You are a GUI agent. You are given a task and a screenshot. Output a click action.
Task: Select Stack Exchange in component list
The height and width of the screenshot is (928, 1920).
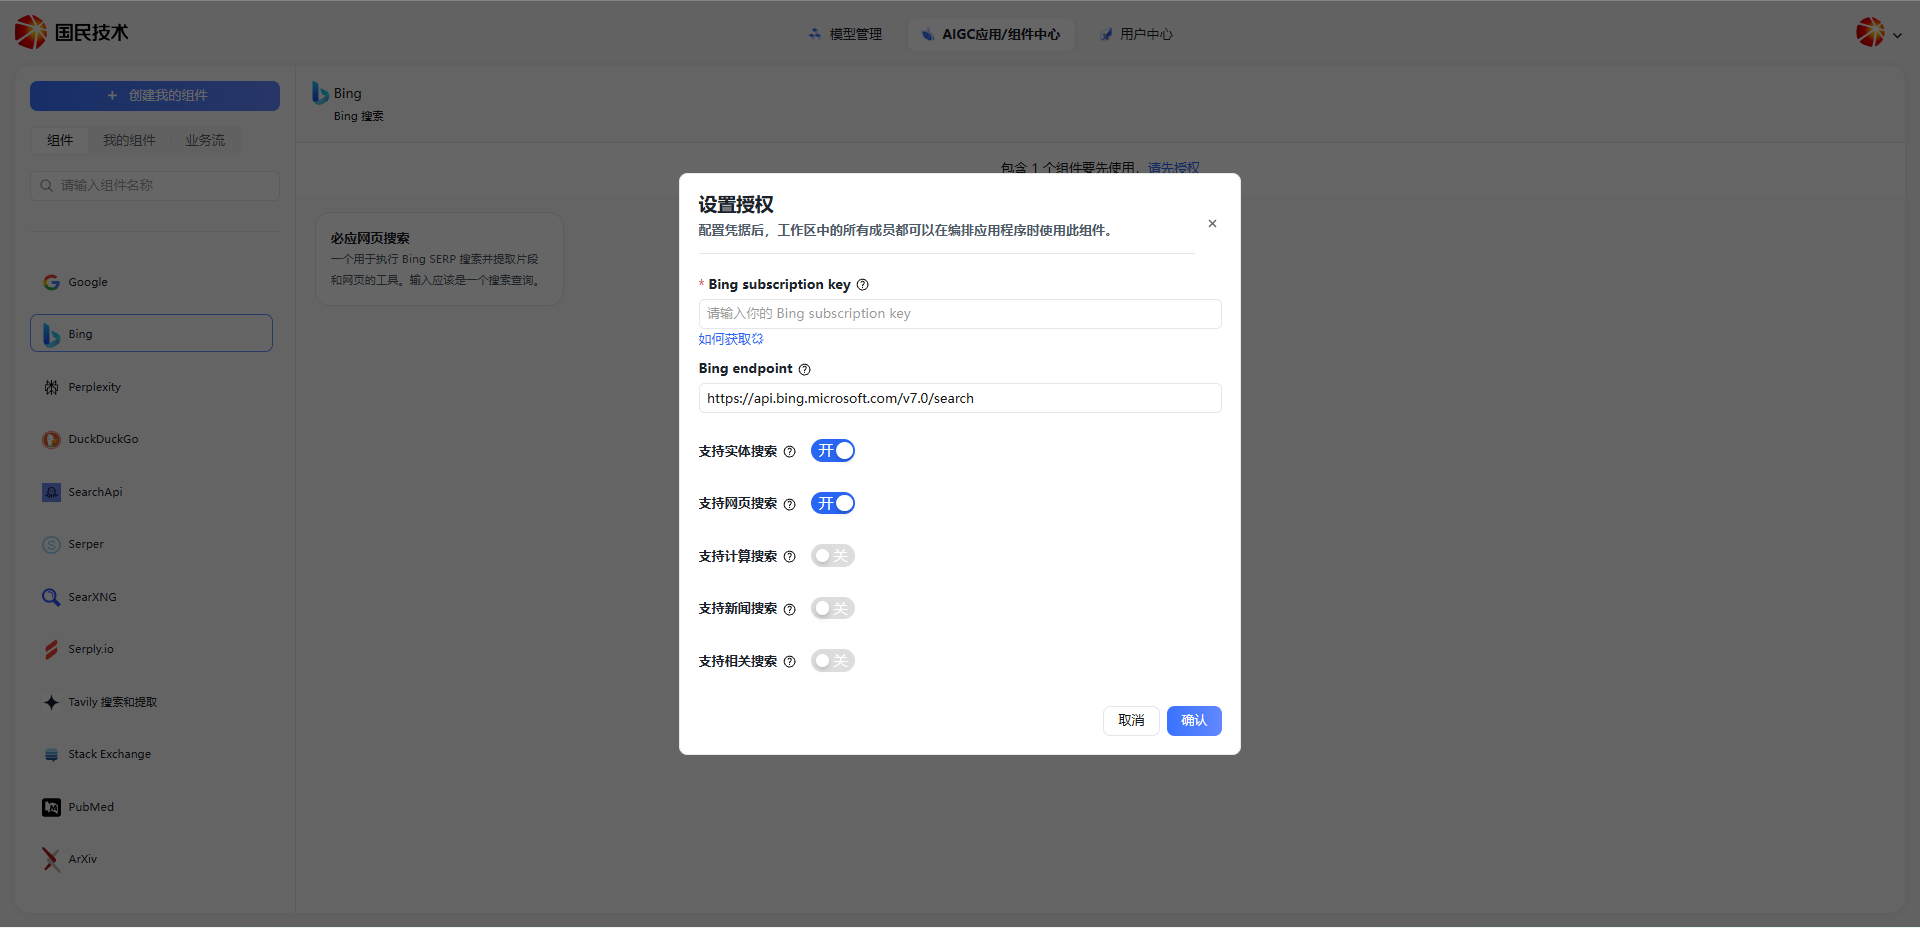(x=151, y=755)
